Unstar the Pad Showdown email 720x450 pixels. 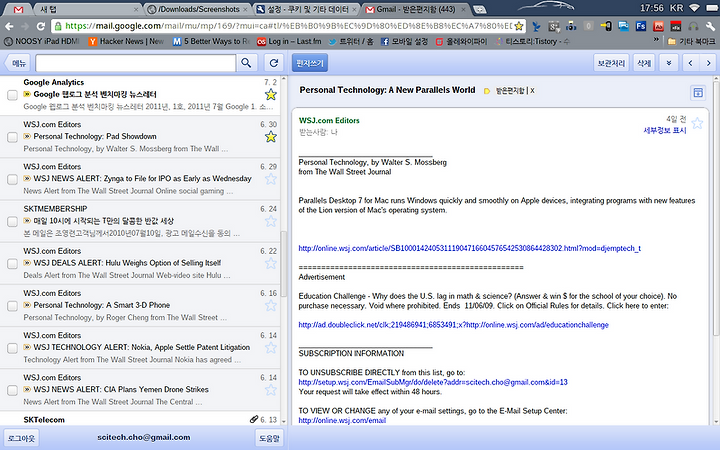[x=271, y=136]
